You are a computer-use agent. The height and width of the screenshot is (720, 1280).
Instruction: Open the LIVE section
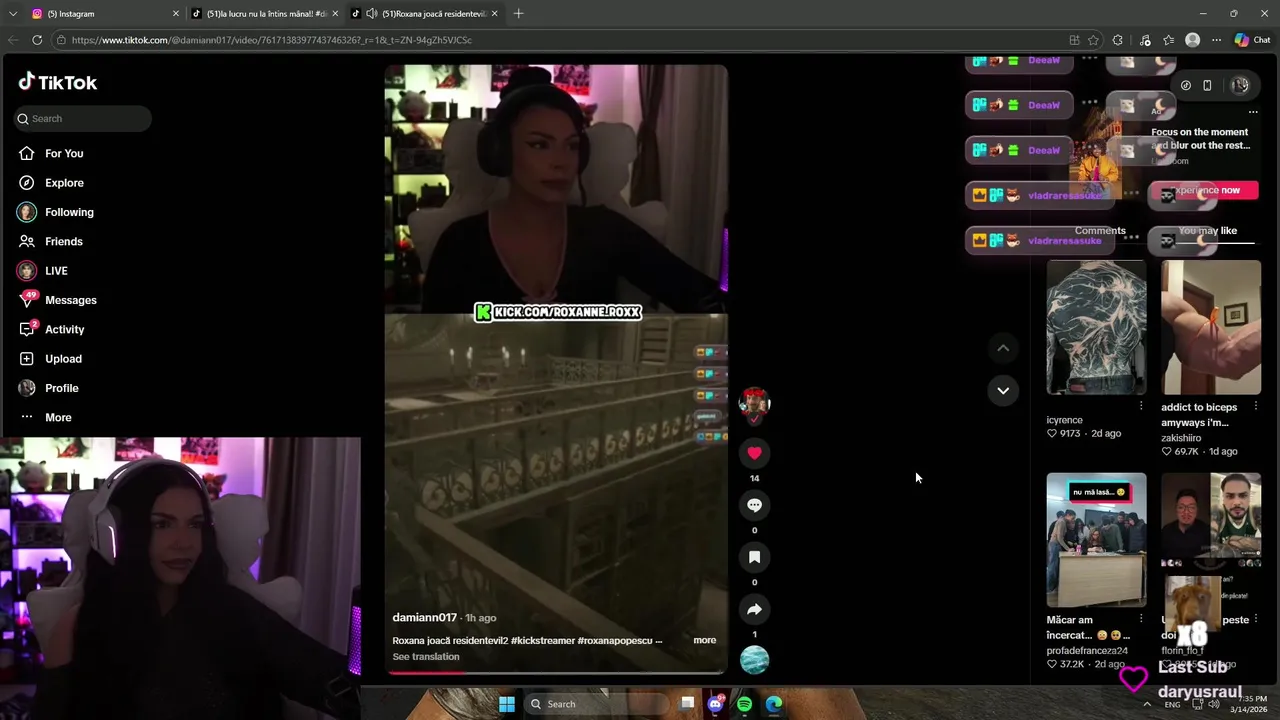coord(56,271)
